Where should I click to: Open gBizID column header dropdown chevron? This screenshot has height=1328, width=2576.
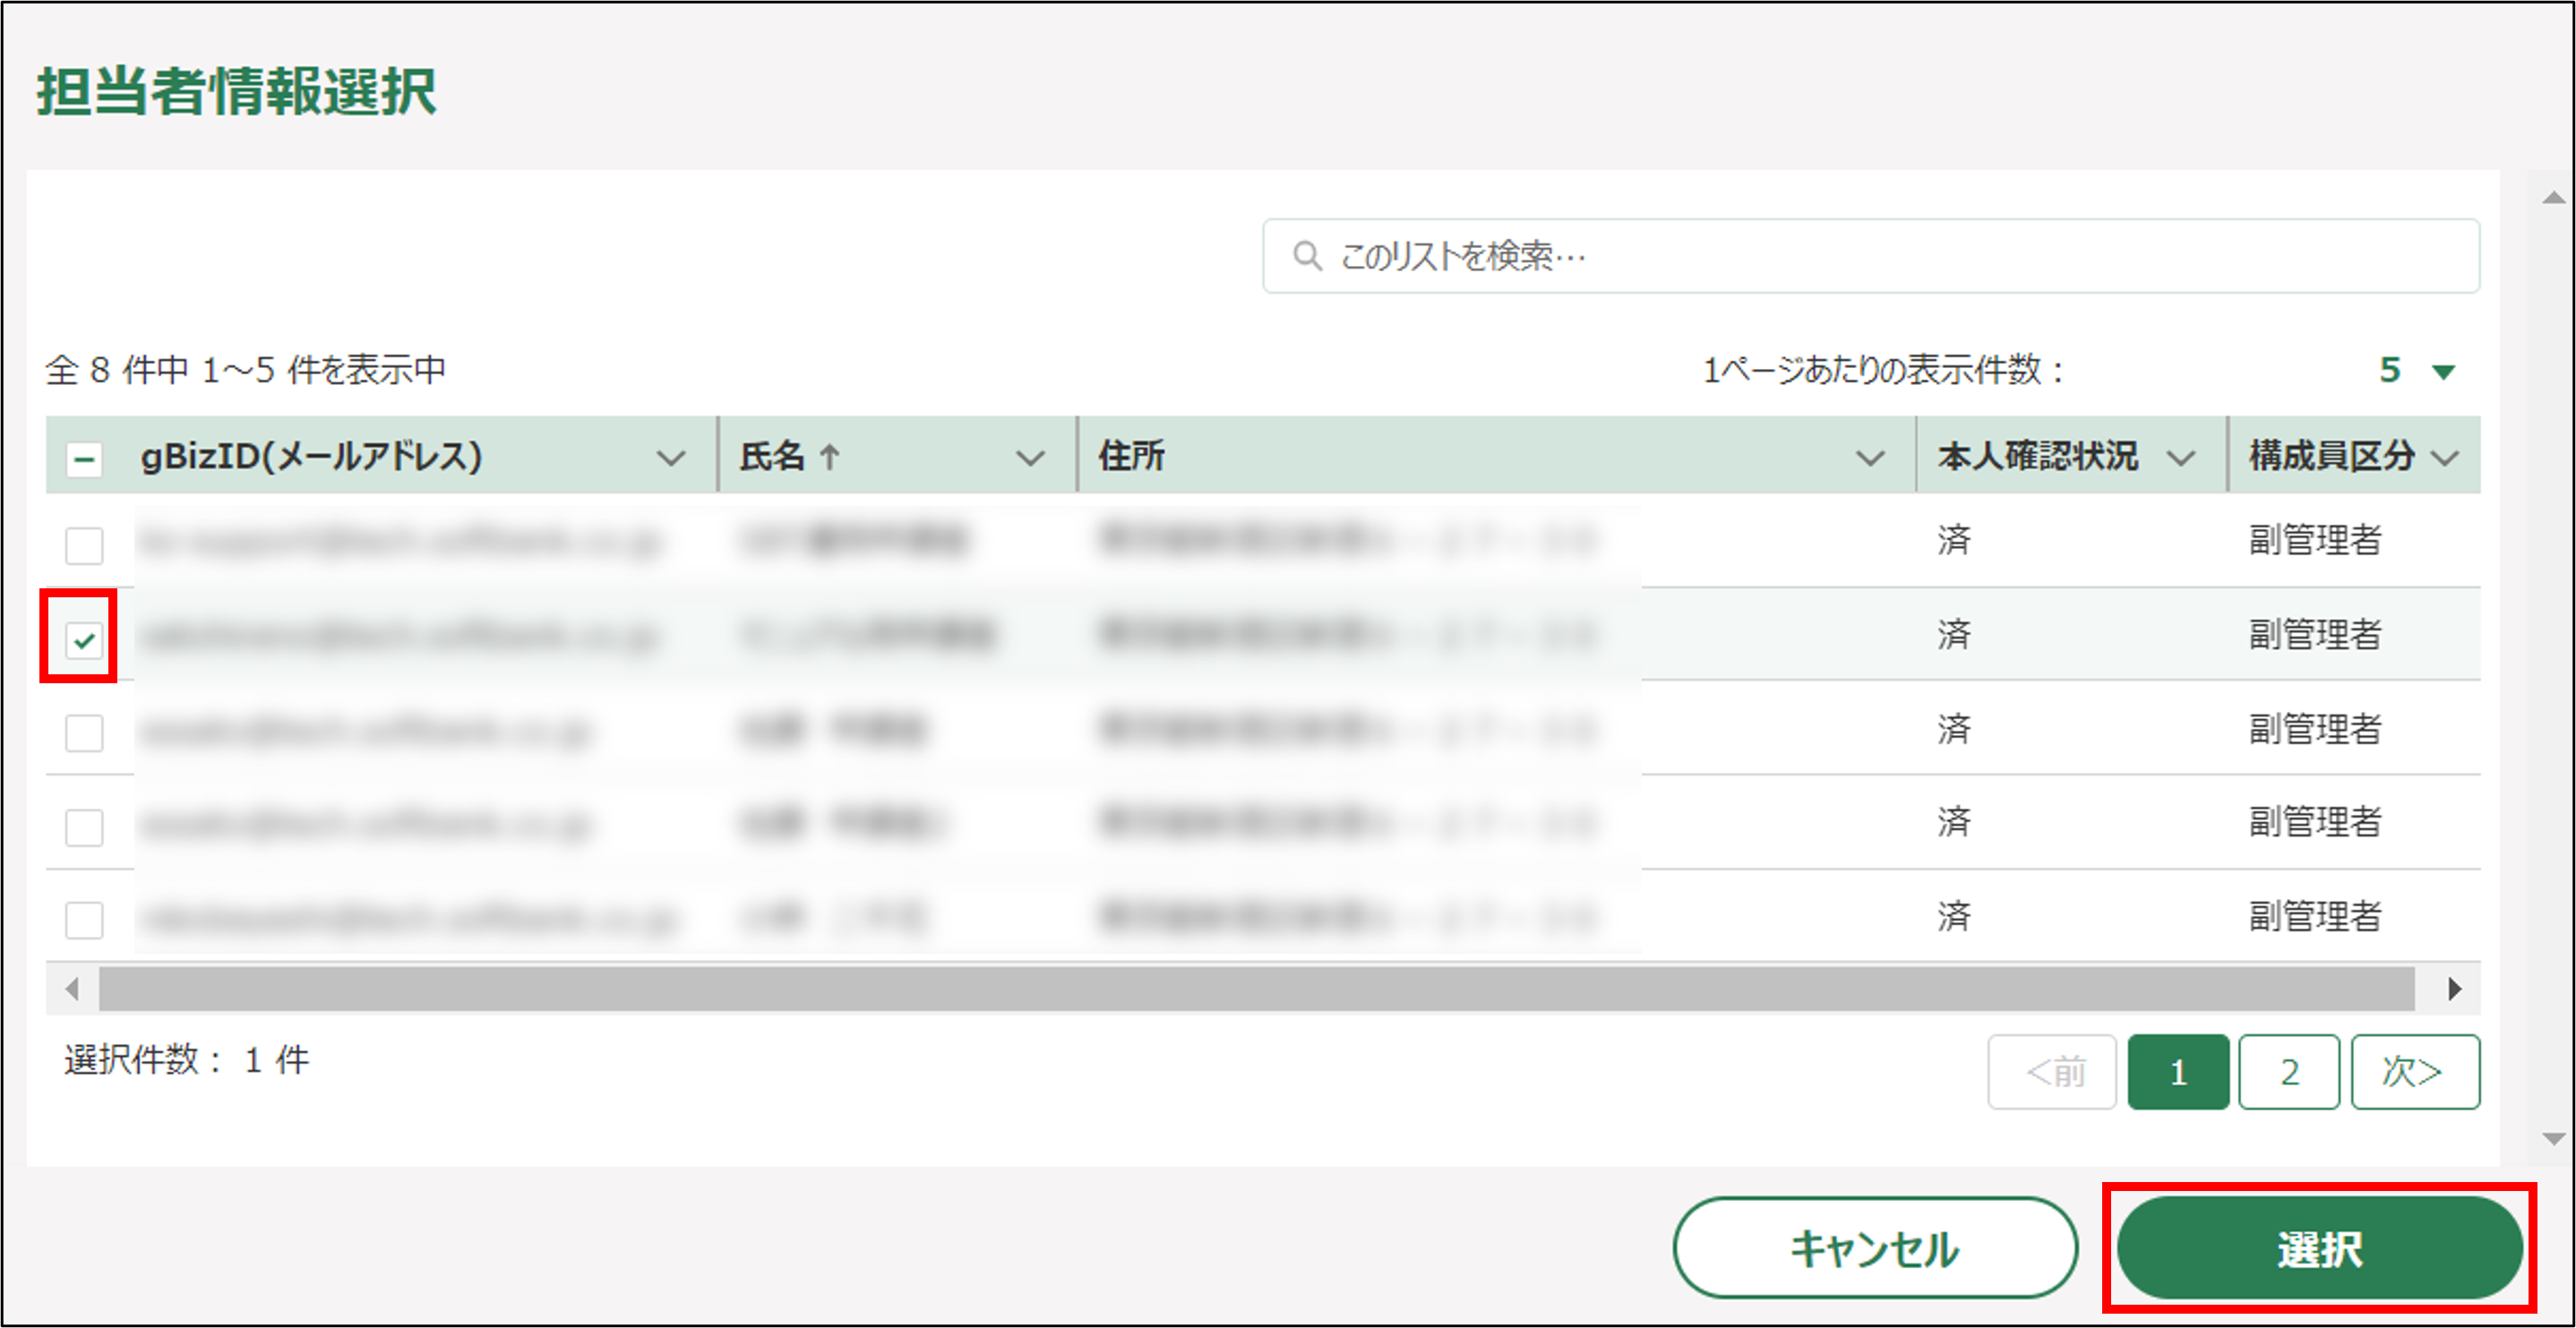(671, 458)
